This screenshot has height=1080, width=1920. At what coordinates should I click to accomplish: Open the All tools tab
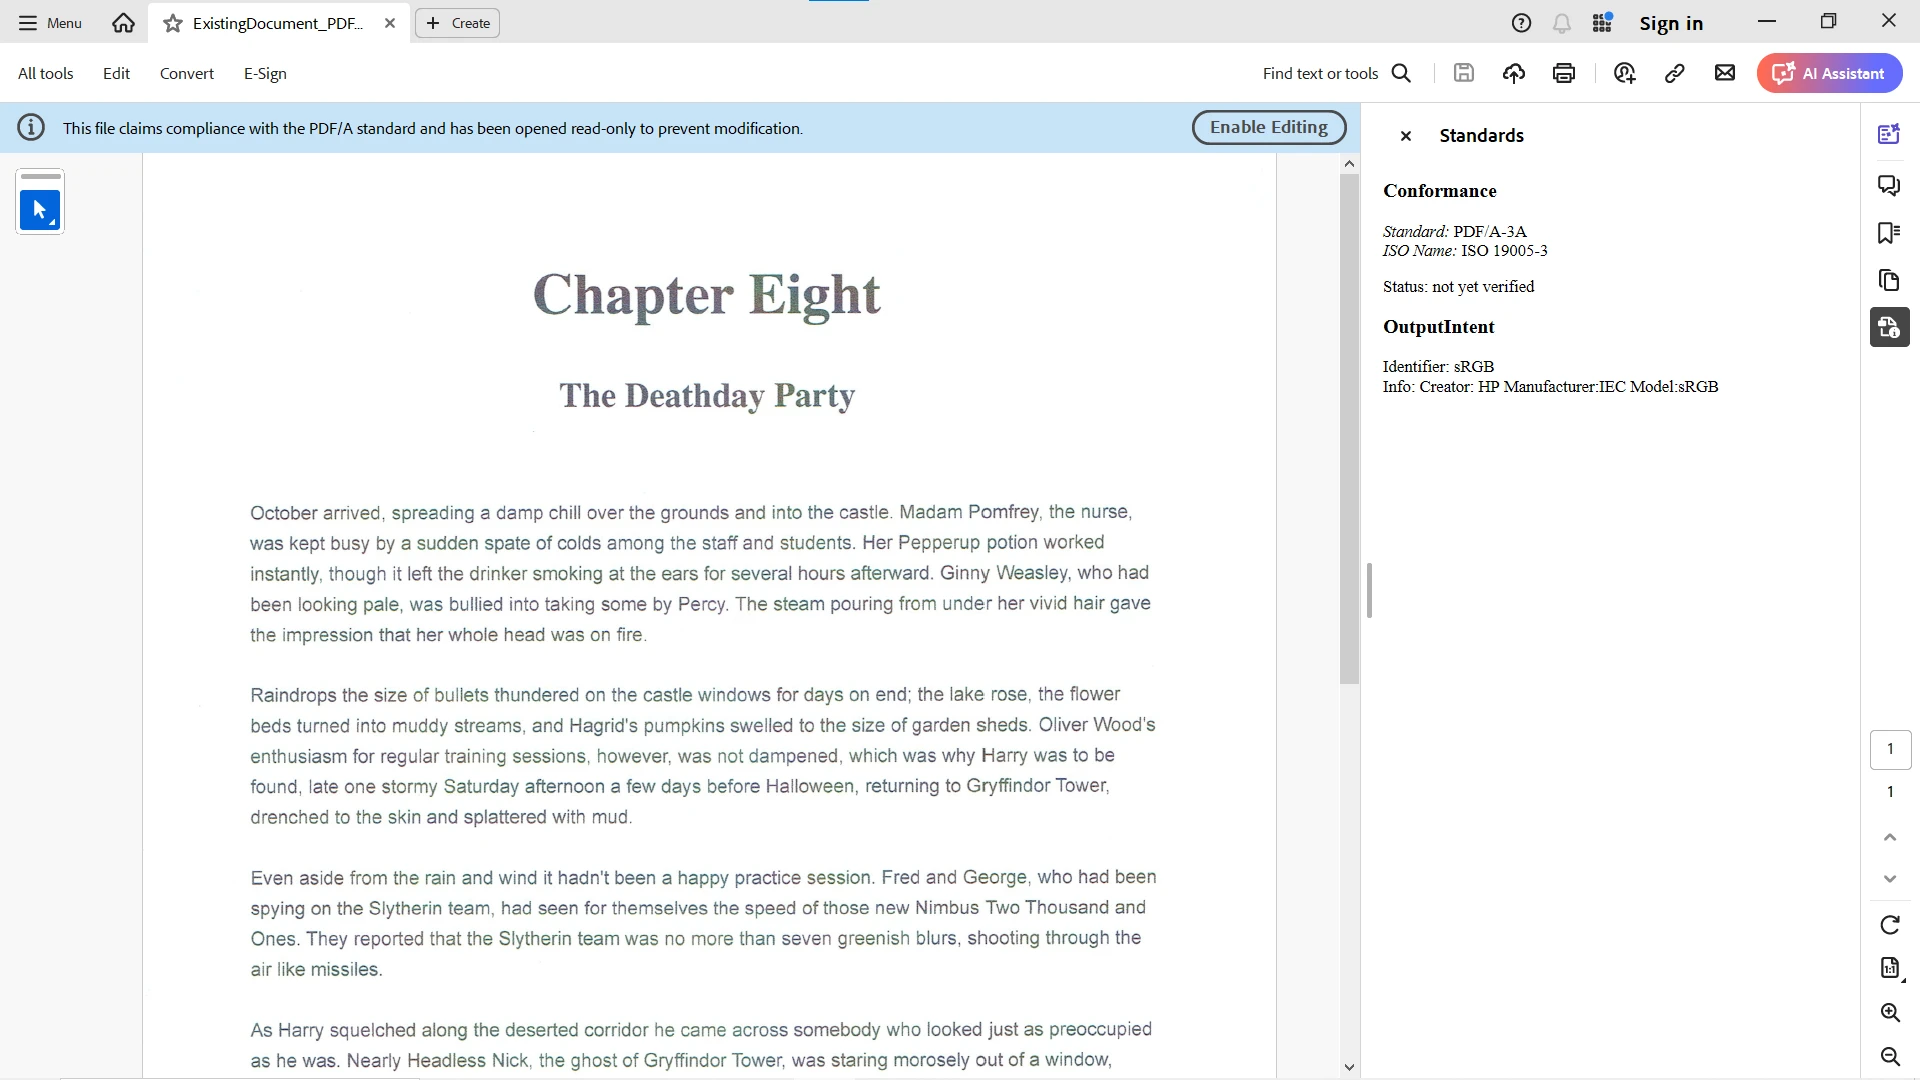pos(46,73)
